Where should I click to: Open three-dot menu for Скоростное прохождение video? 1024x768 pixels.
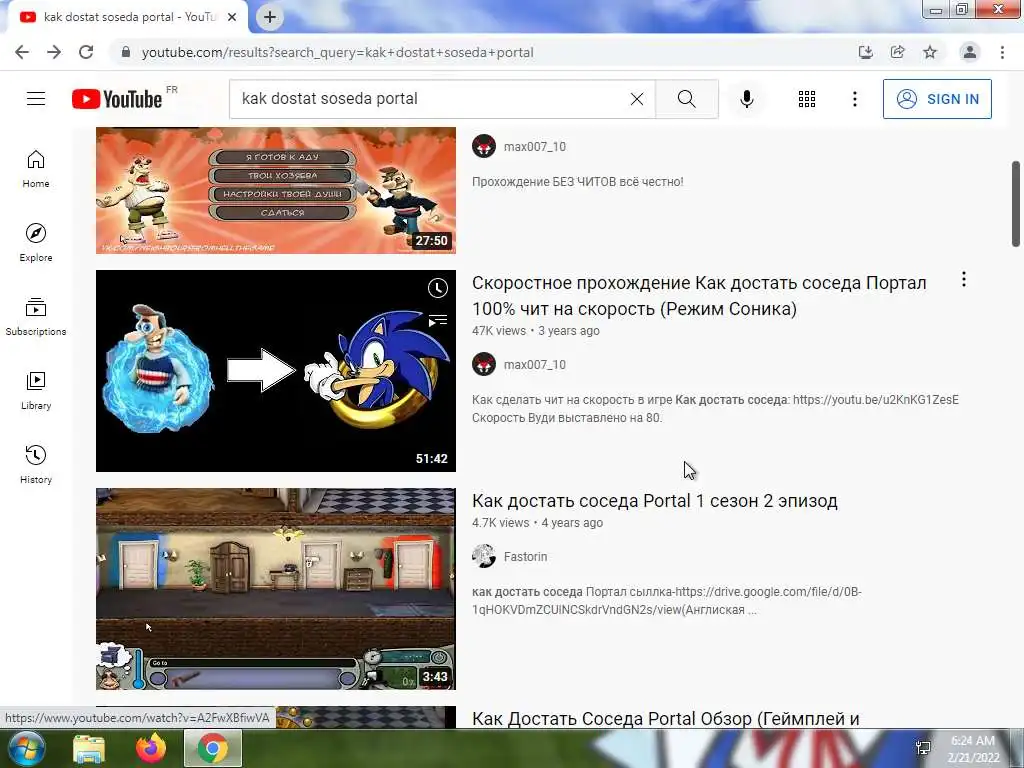pyautogui.click(x=963, y=280)
